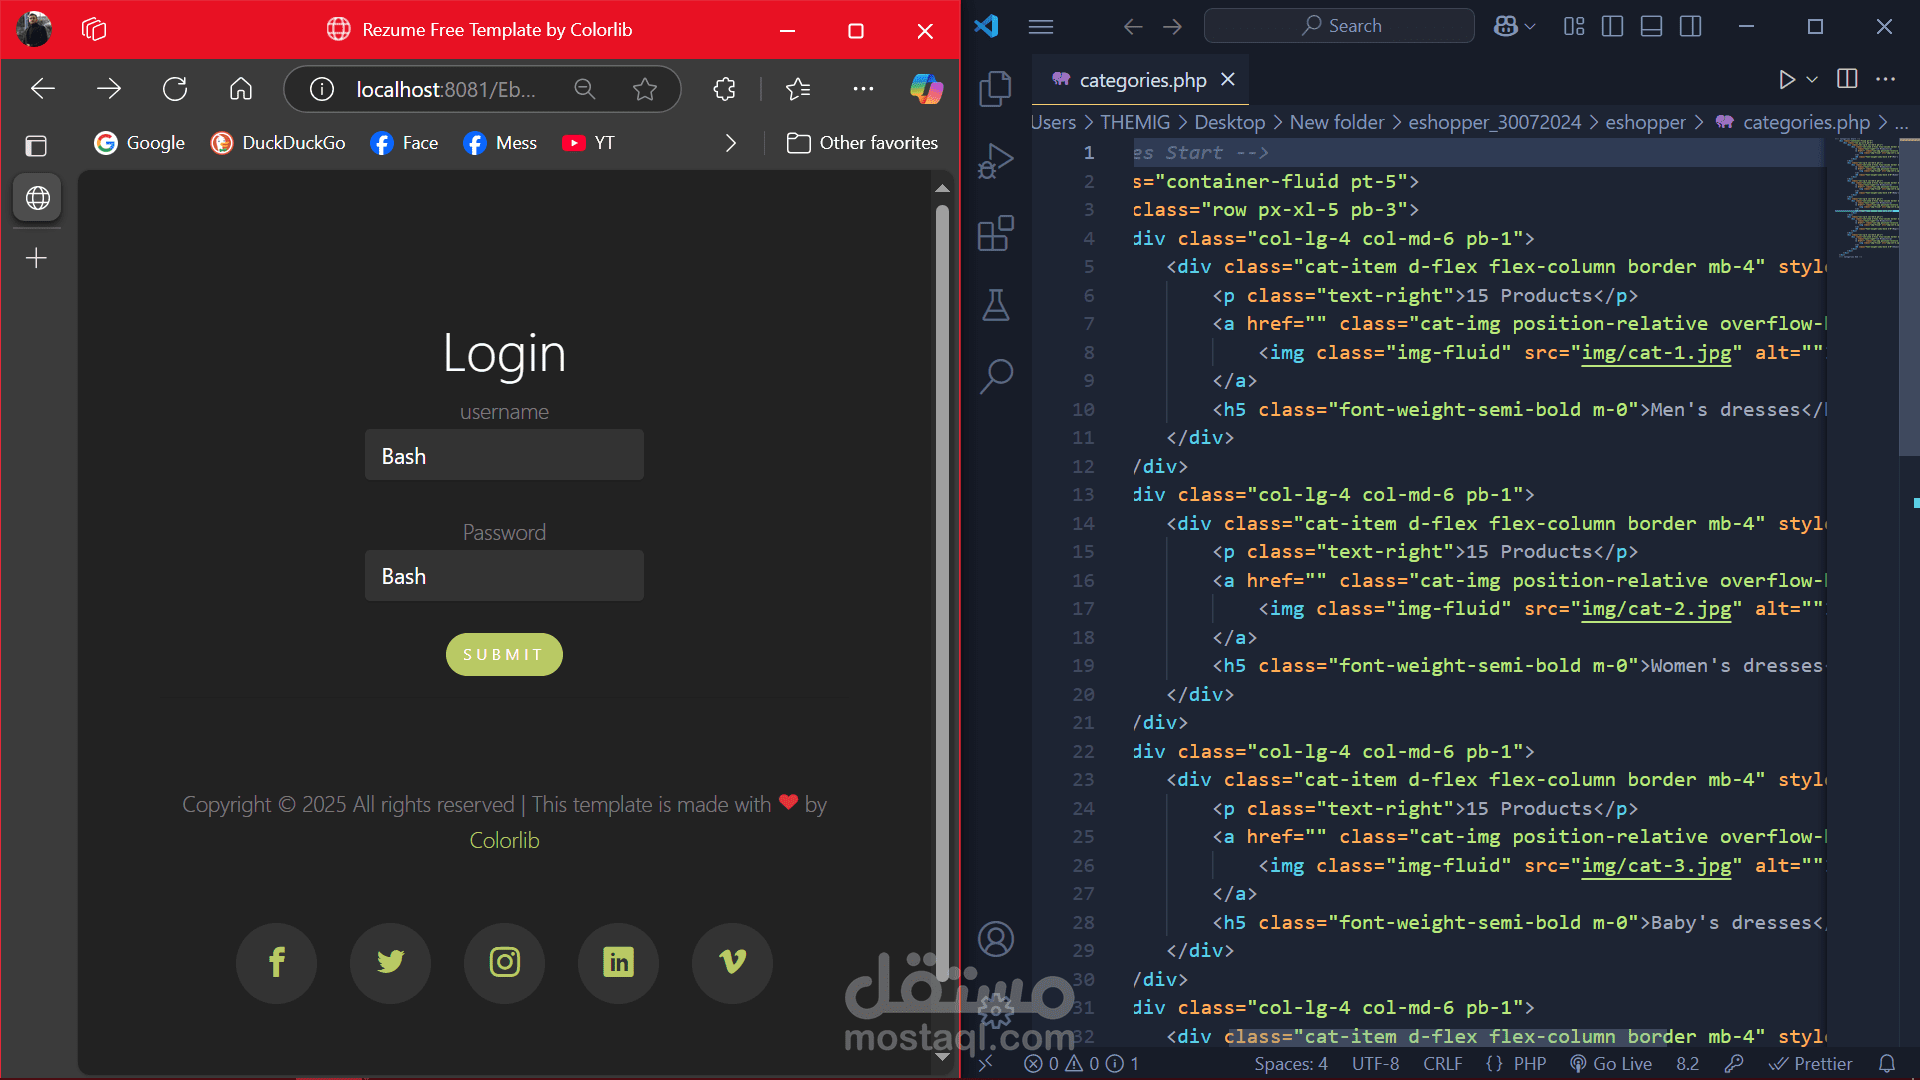Click Vimeo social icon in footer
Image resolution: width=1920 pixels, height=1080 pixels.
[732, 962]
